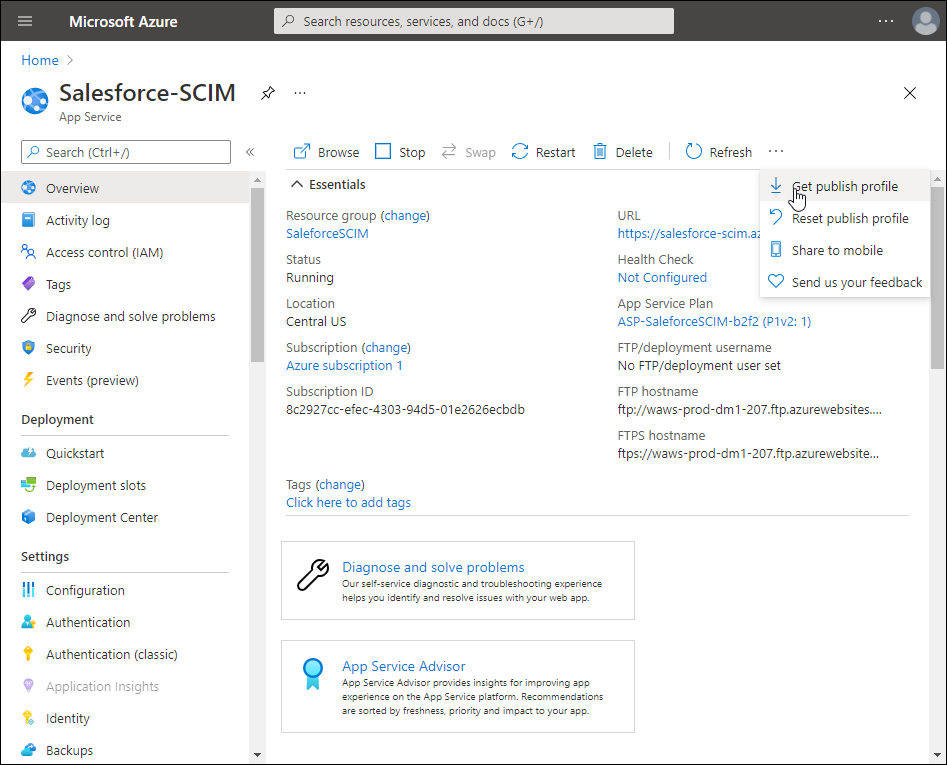
Task: Pin the Salesforce-SCIM app service
Action: pos(267,93)
